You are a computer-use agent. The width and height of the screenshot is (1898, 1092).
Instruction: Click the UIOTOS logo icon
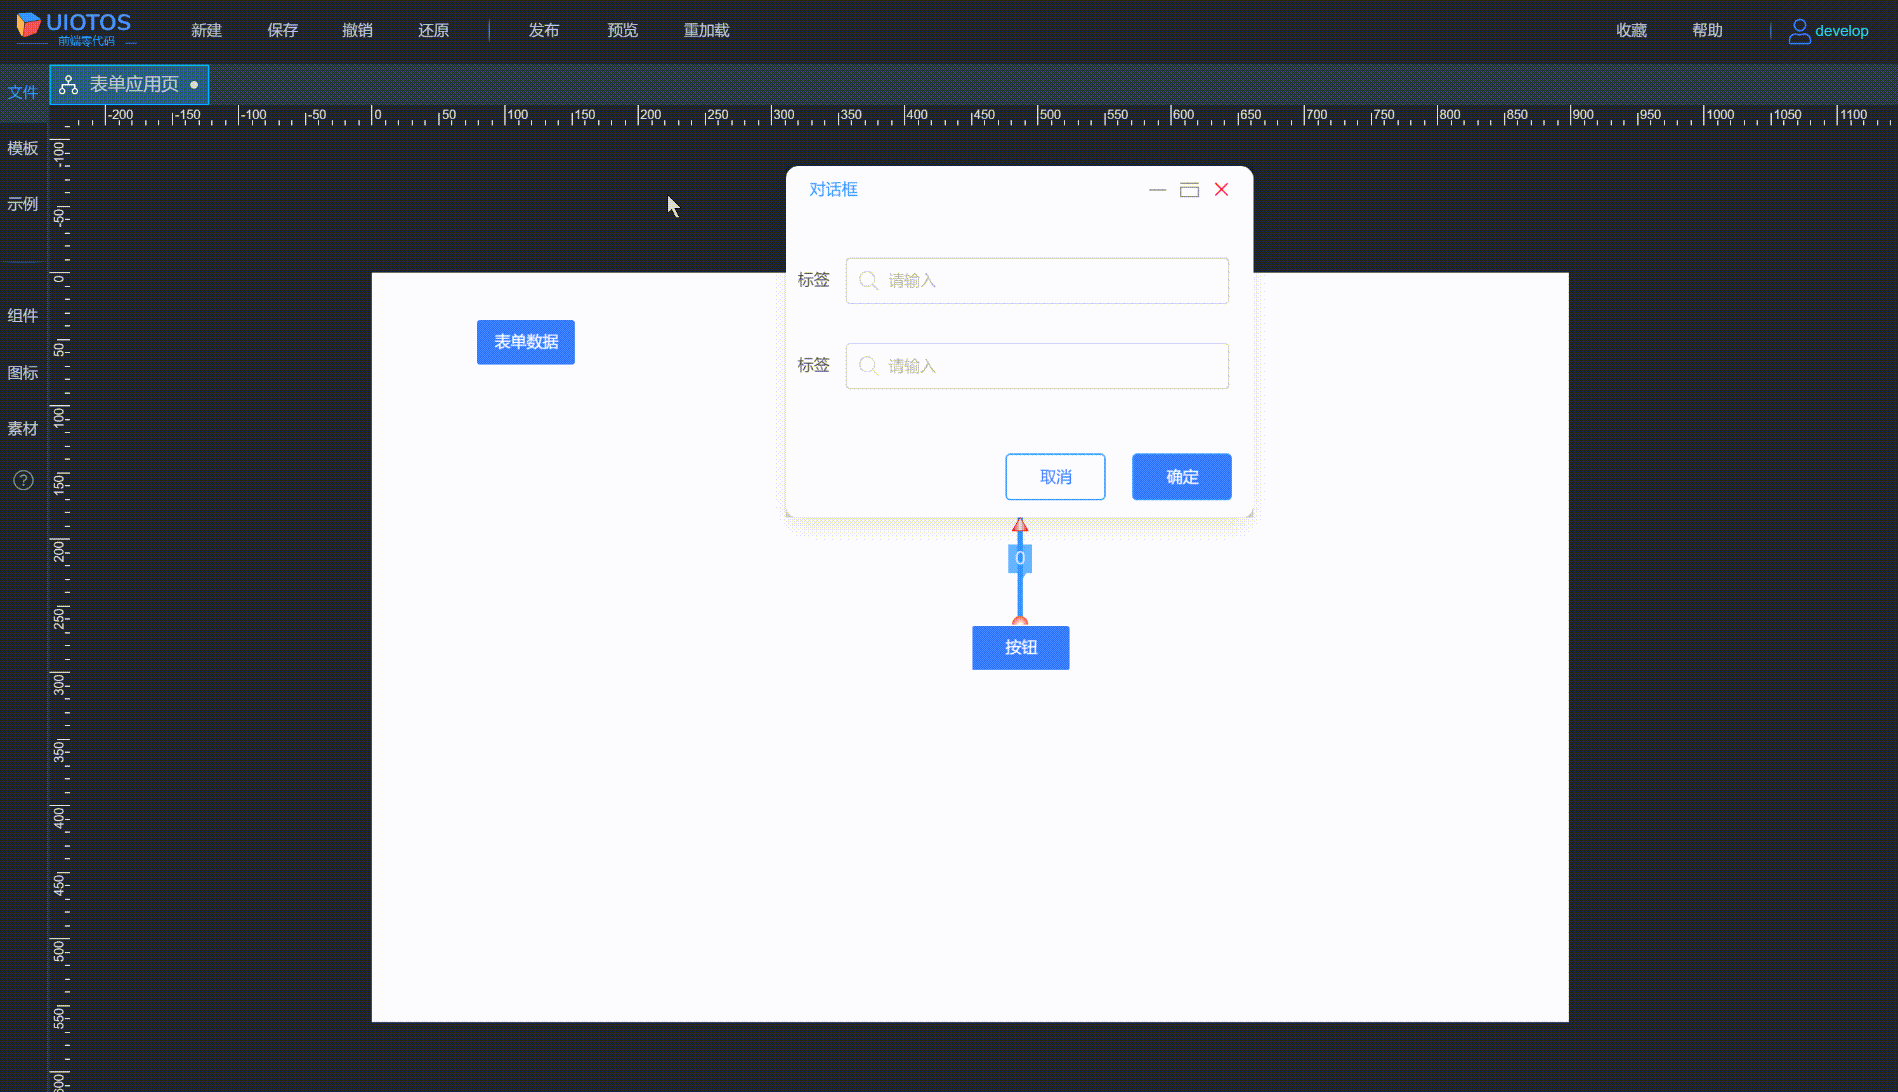pos(28,25)
